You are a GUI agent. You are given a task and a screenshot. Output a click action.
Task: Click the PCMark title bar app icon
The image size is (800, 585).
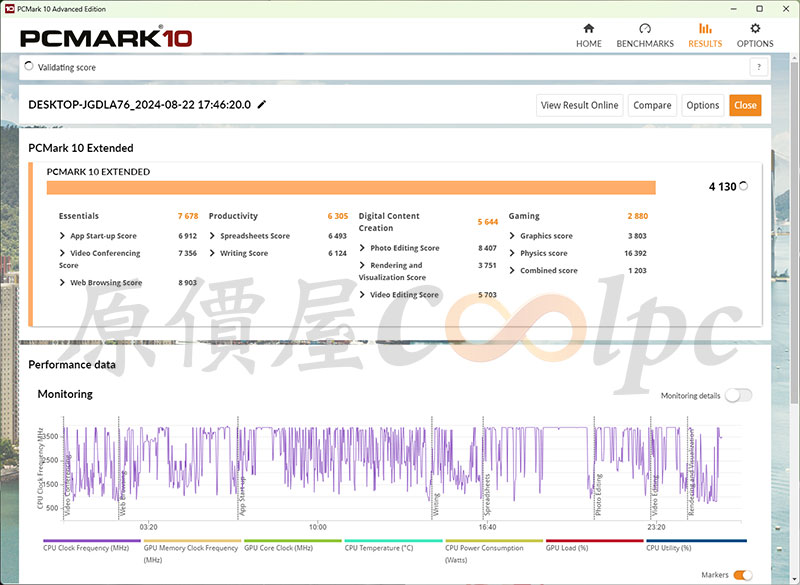pyautogui.click(x=9, y=9)
